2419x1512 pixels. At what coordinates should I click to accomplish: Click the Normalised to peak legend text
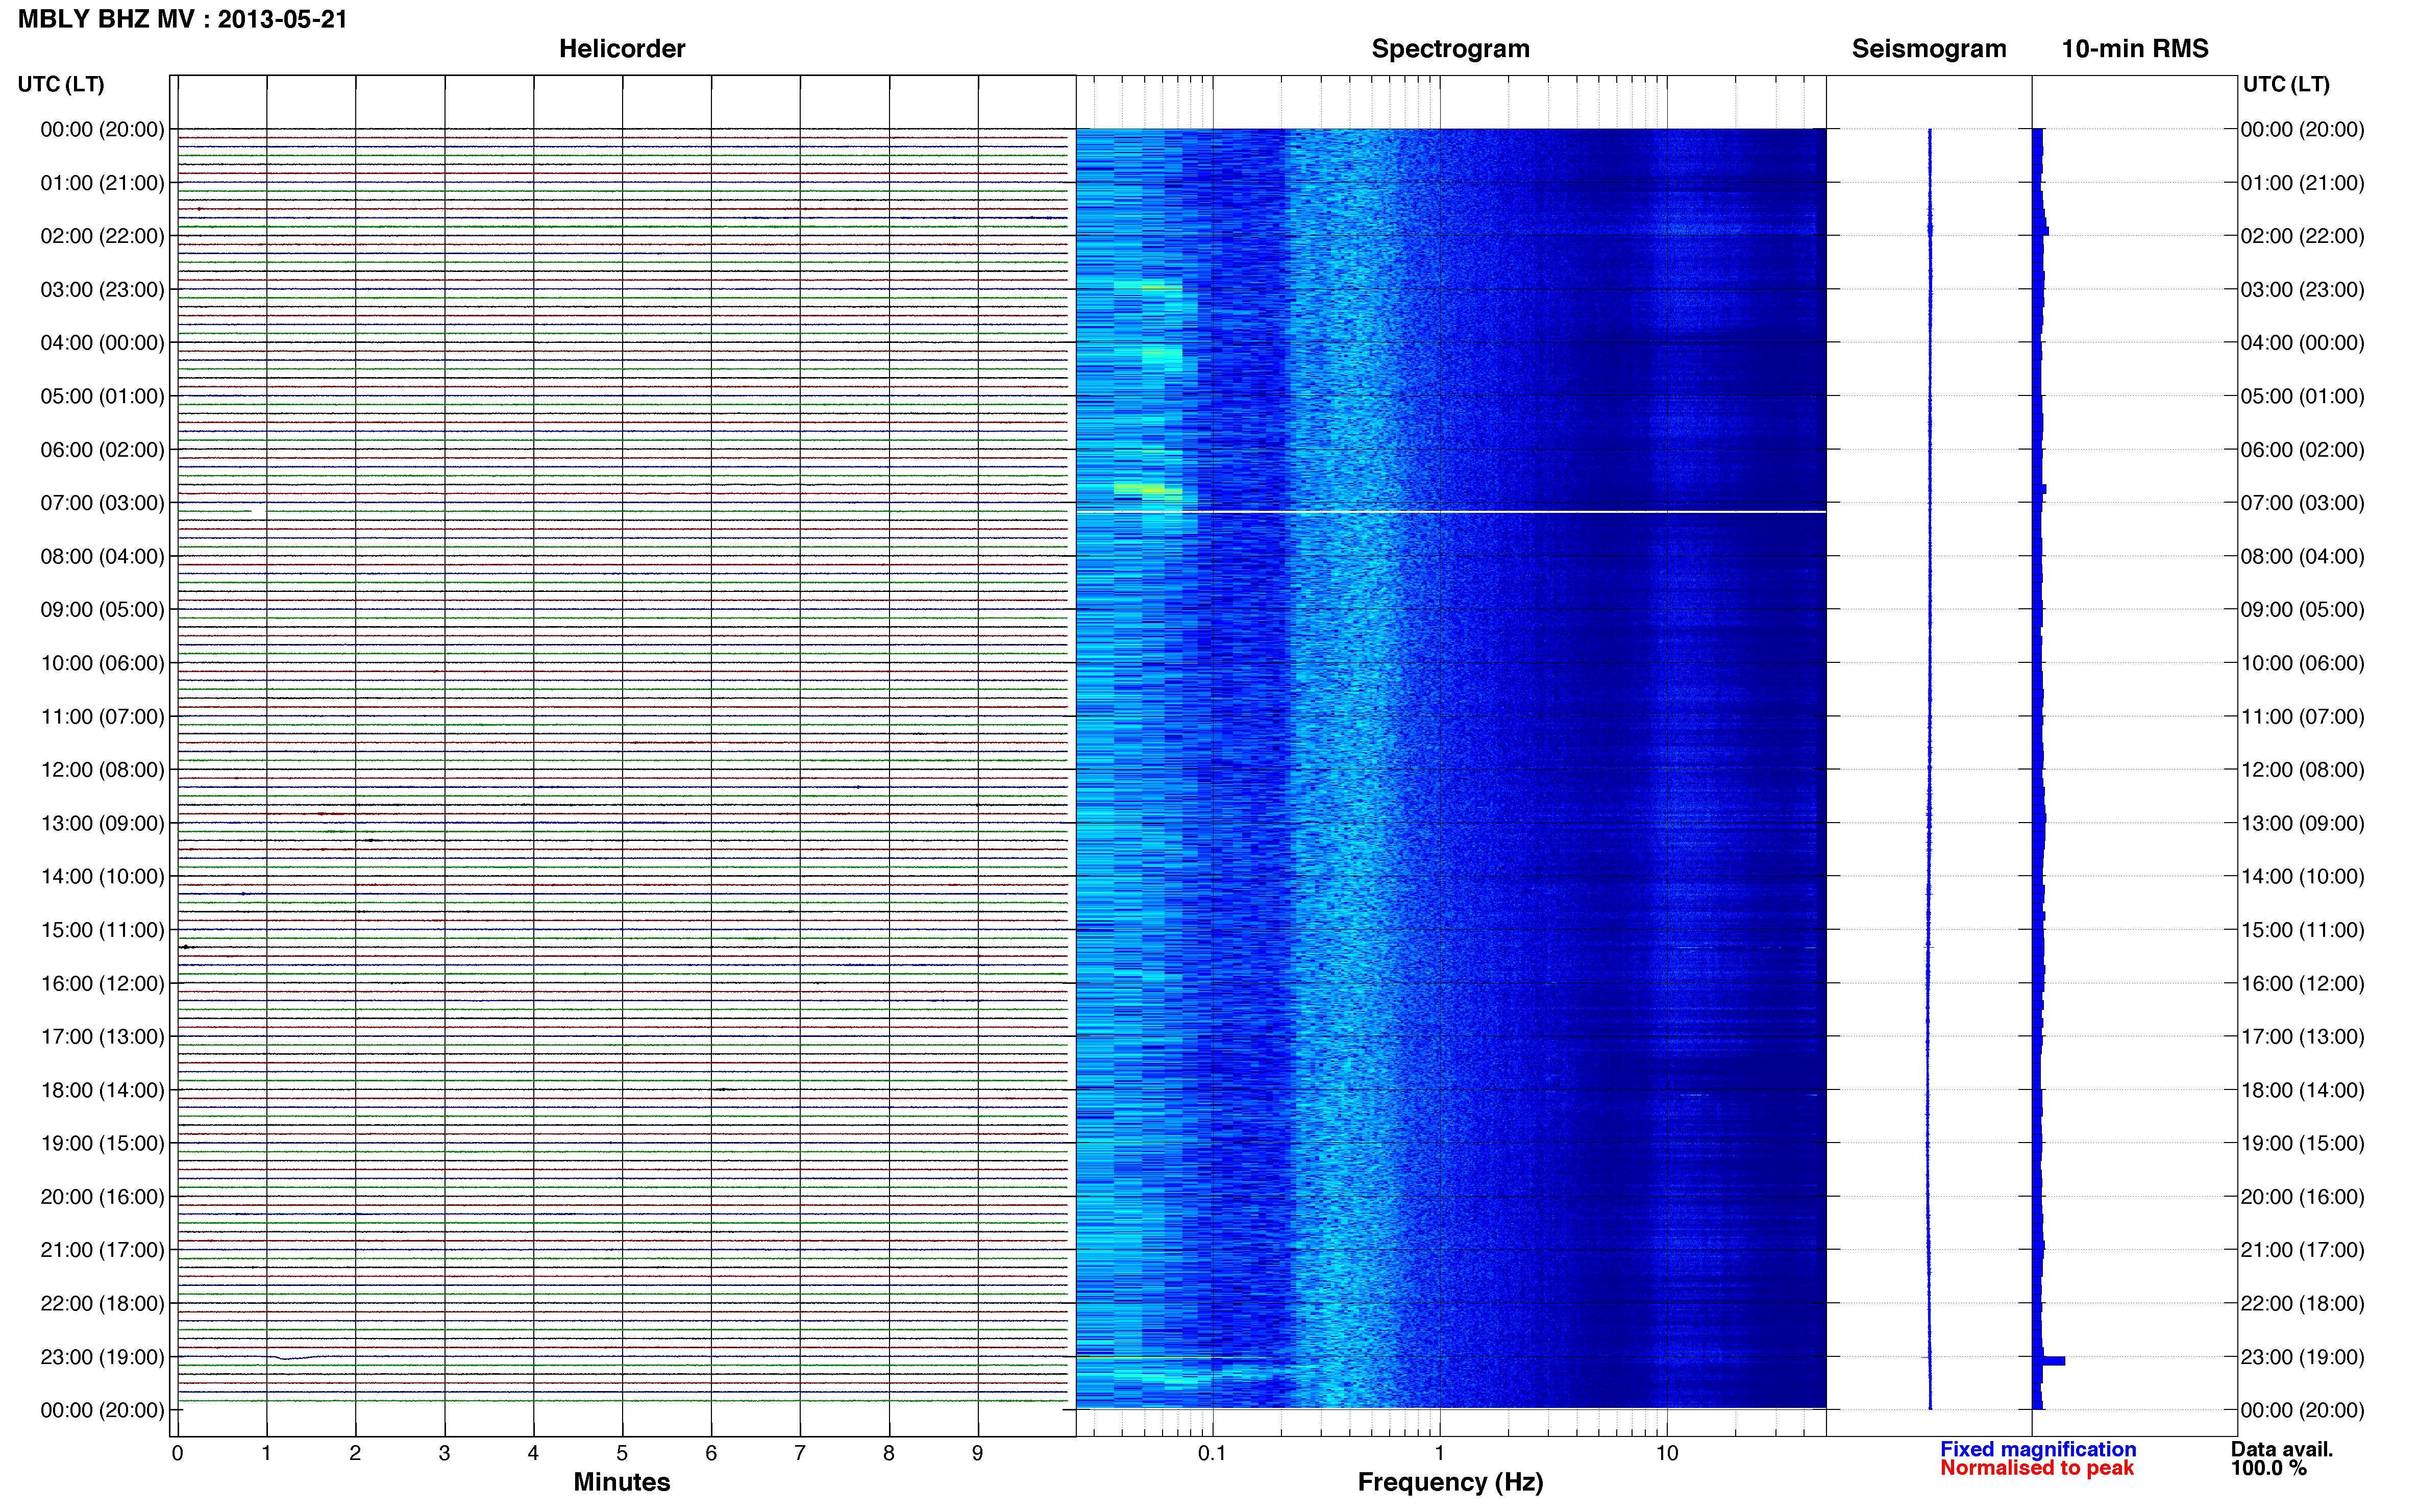(x=2037, y=1468)
